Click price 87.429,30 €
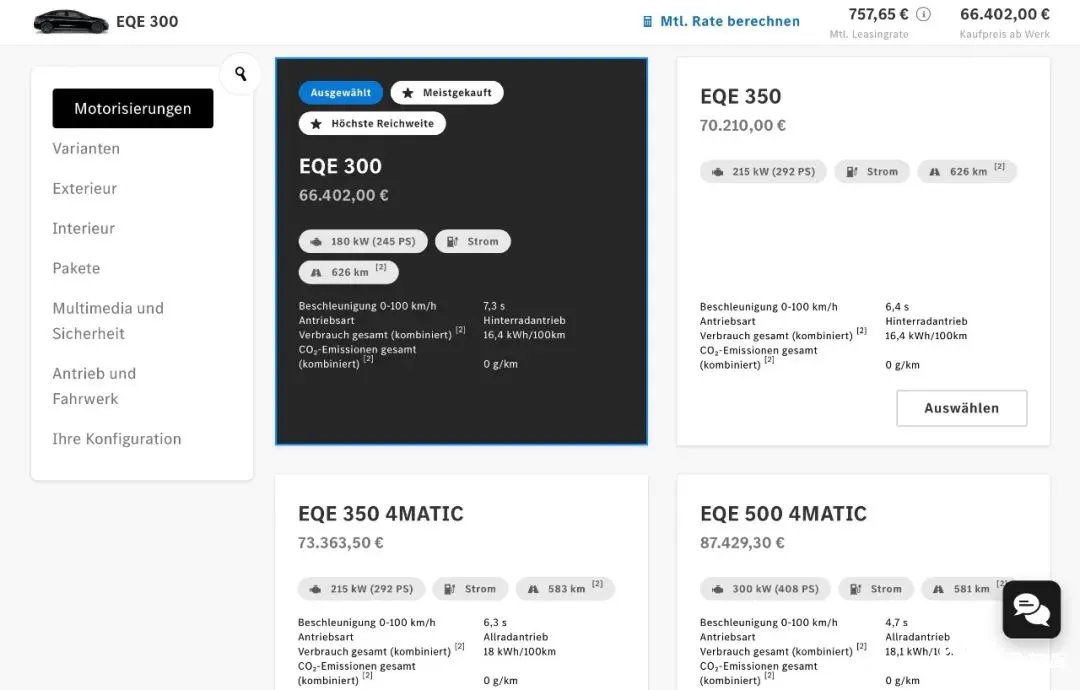This screenshot has width=1080, height=690. point(742,543)
